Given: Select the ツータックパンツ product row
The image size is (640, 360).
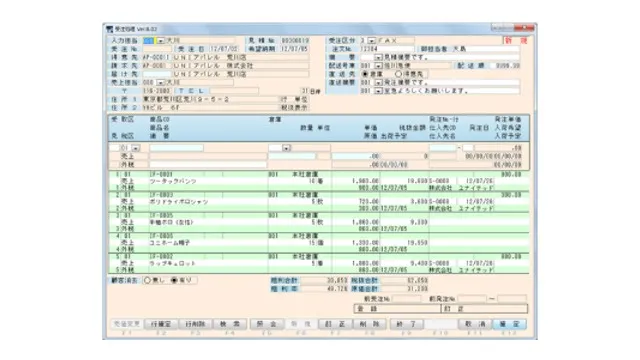Looking at the screenshot, I should pyautogui.click(x=319, y=181).
